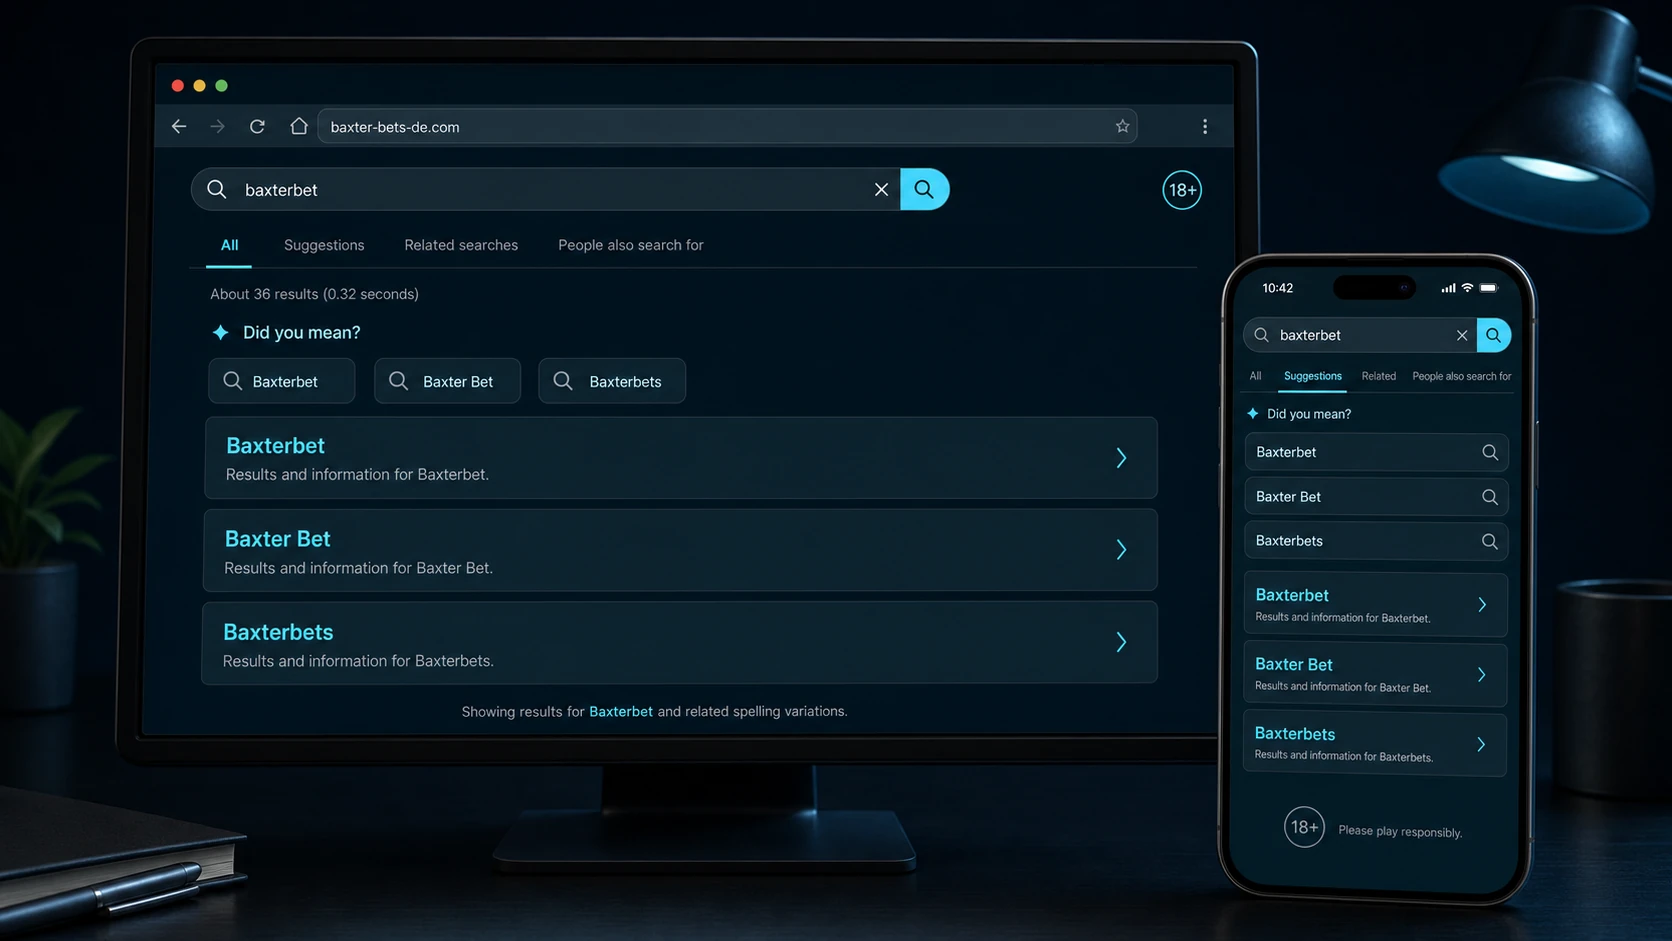Reload the page in the browser

257,127
